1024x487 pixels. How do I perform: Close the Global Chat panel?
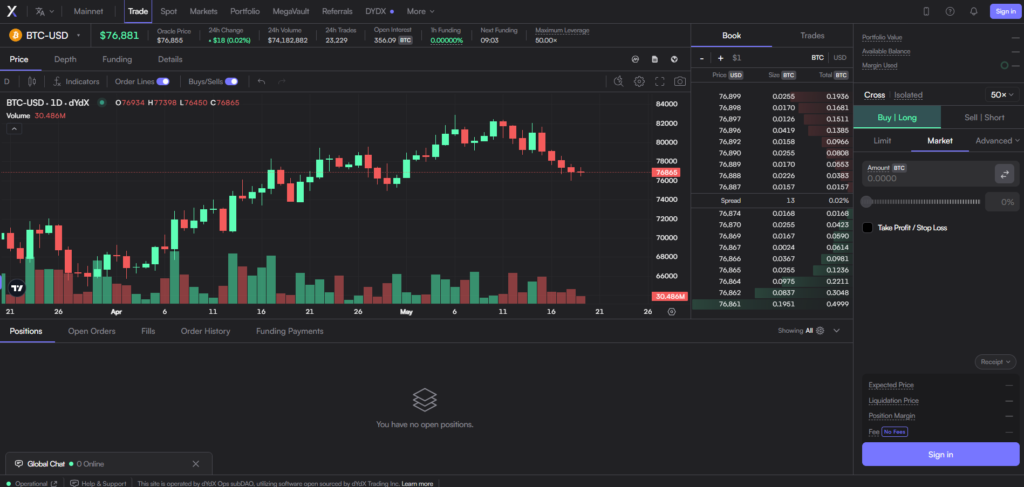tap(195, 464)
